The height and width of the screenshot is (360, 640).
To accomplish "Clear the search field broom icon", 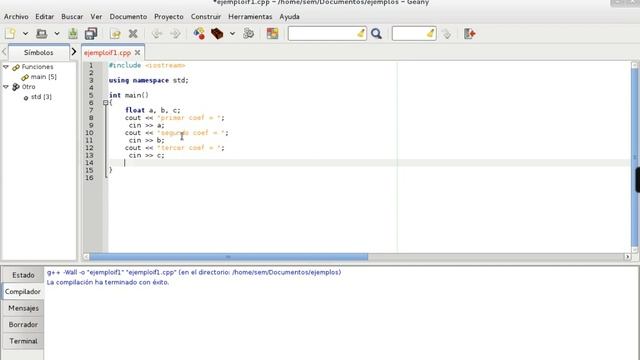I will (361, 33).
